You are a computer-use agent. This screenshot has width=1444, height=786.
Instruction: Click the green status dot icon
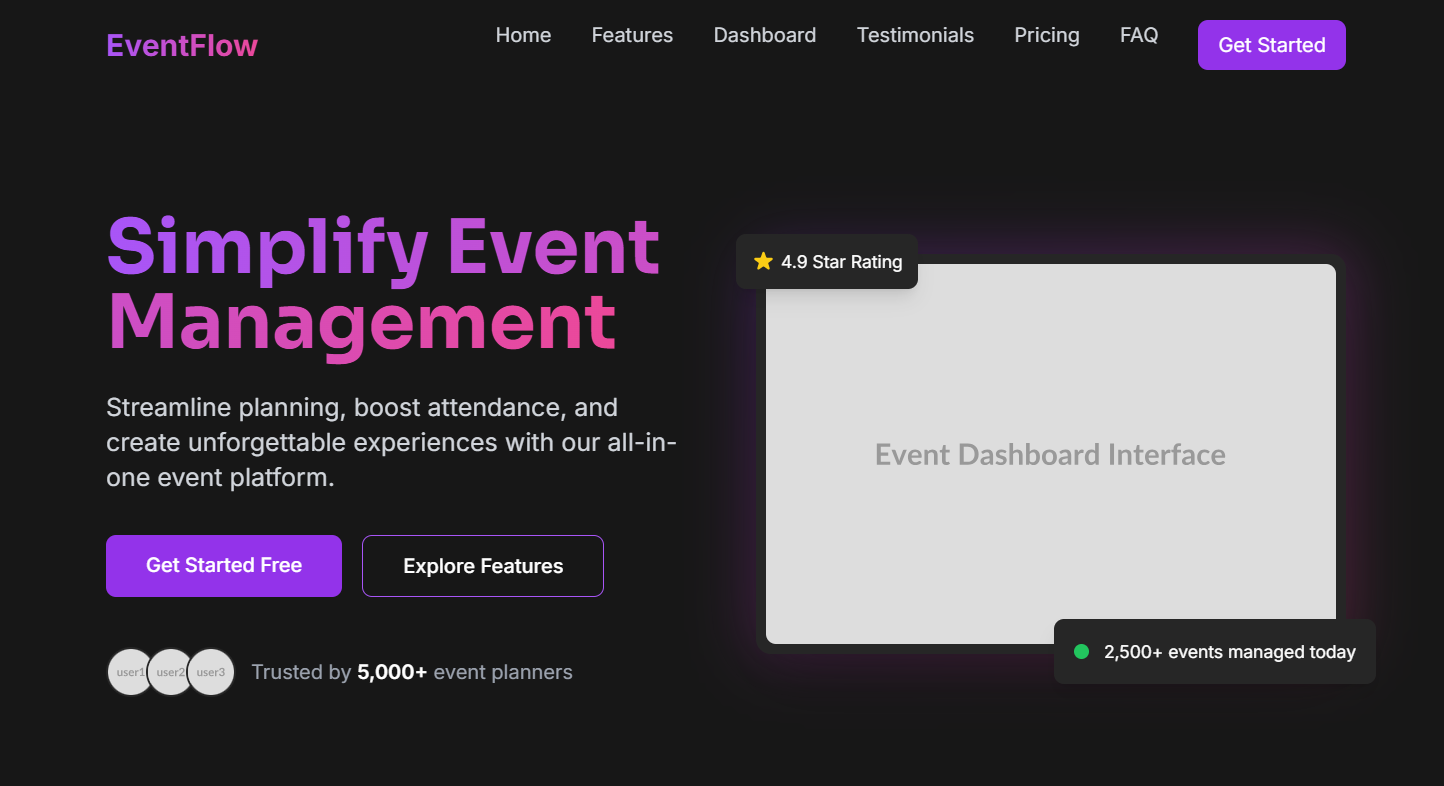1081,652
